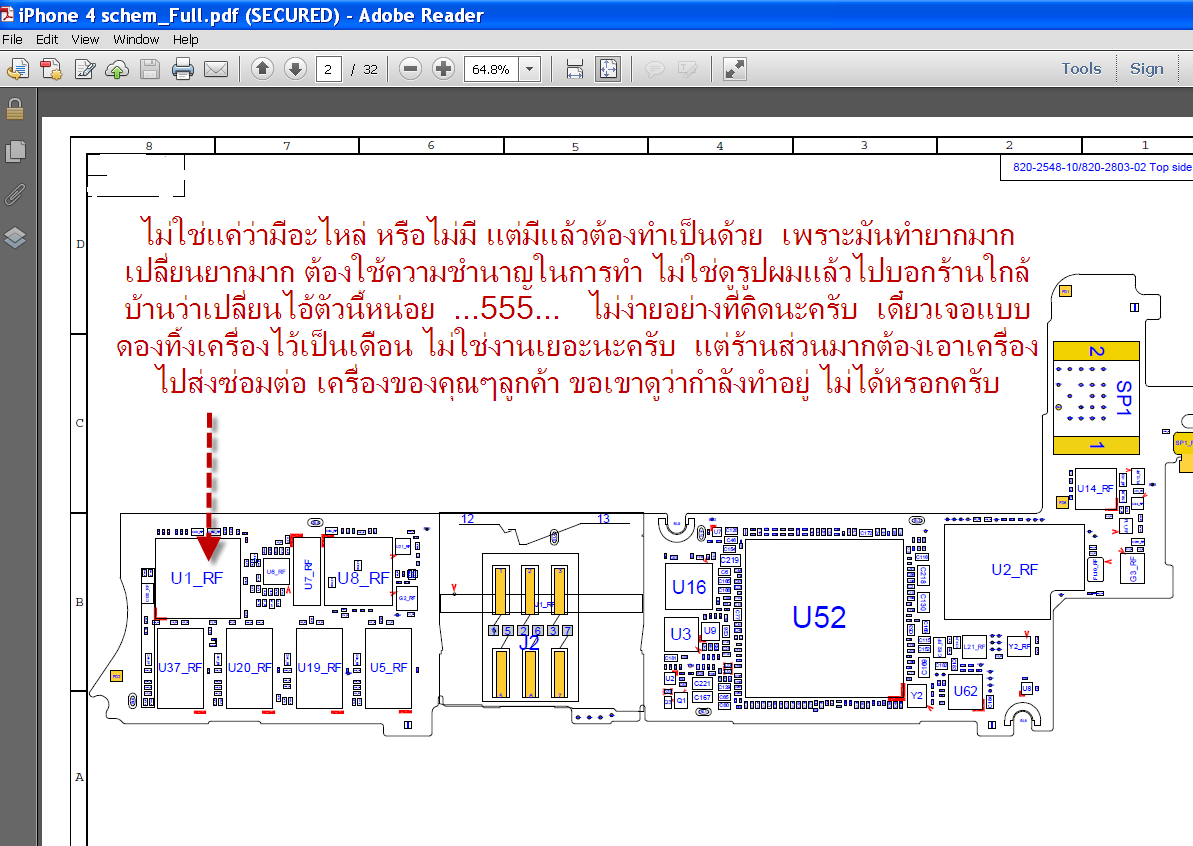
Task: Open the layers panel icon
Action: click(x=15, y=238)
